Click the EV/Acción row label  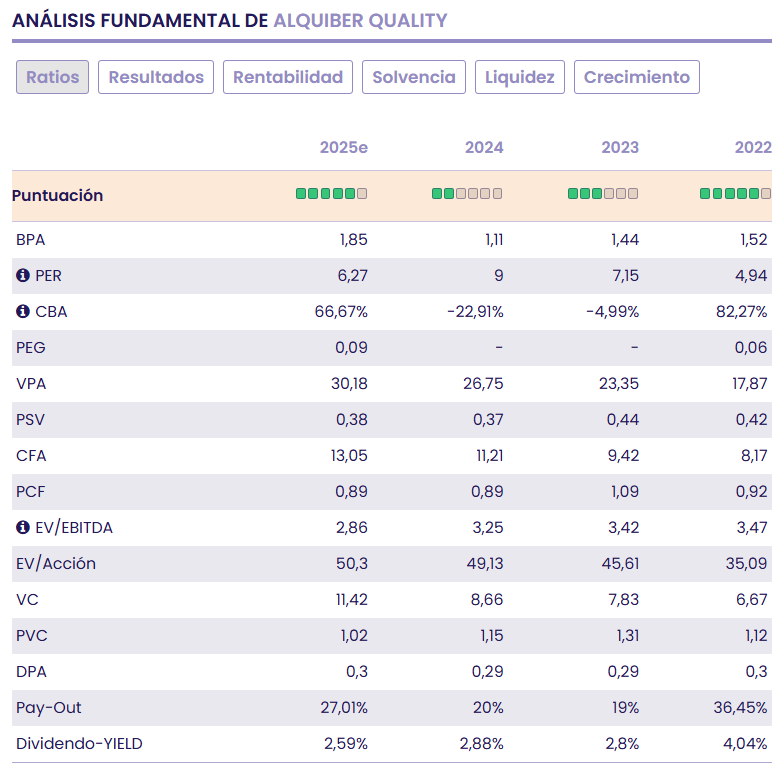[56, 564]
